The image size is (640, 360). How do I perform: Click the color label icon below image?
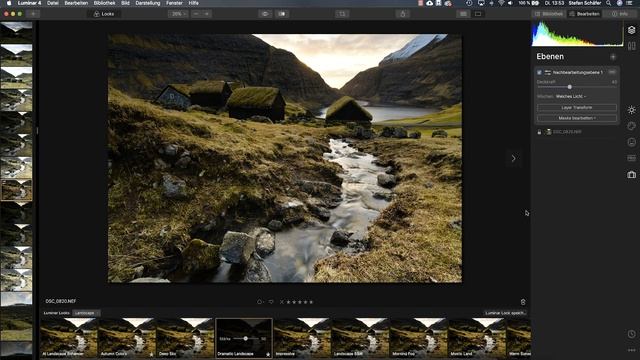tap(260, 302)
